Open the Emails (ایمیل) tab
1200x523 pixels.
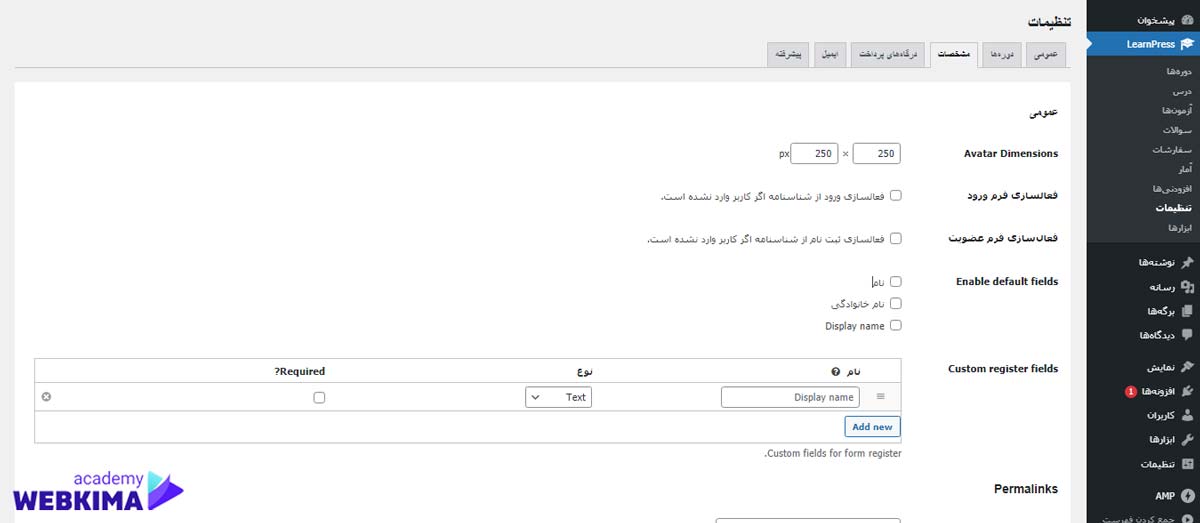pos(829,55)
